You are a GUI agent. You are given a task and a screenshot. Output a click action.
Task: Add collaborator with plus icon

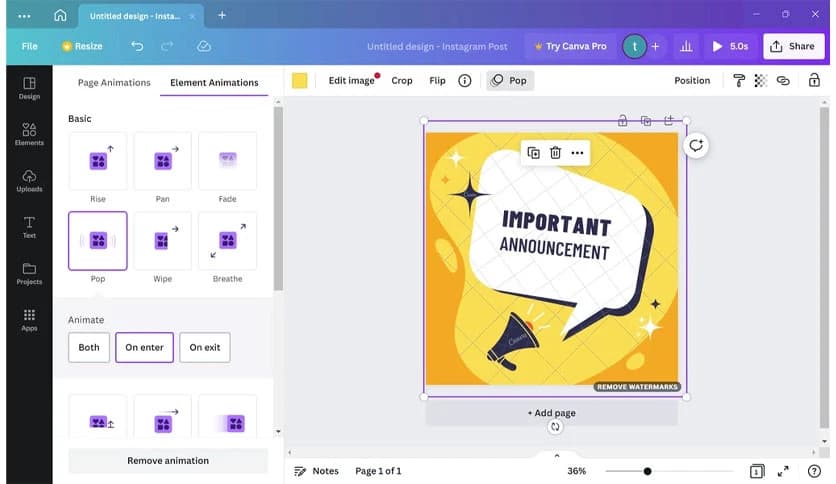655,46
